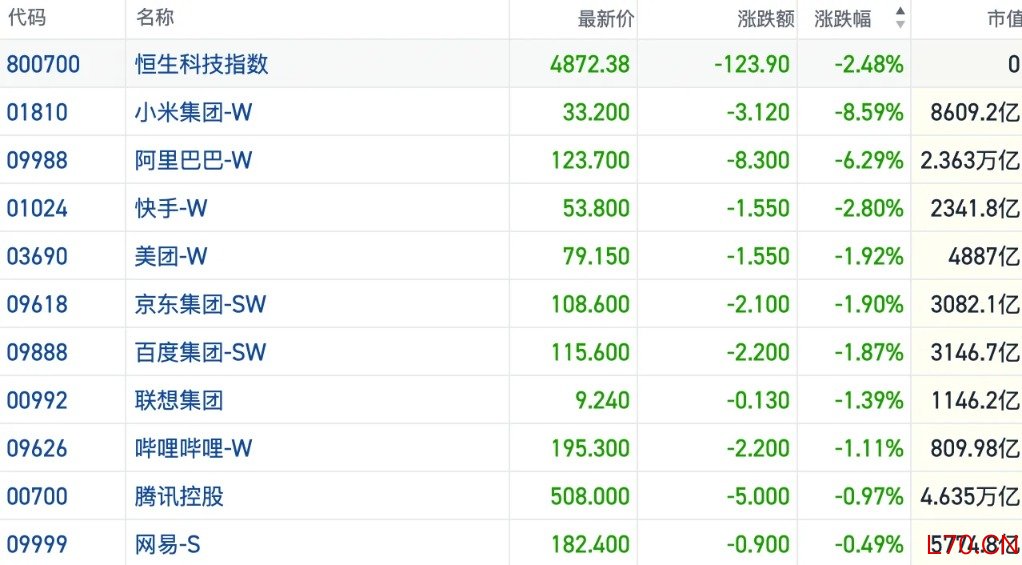1022x565 pixels.
Task: Click the 涨跌幅 column header text
Action: [843, 19]
